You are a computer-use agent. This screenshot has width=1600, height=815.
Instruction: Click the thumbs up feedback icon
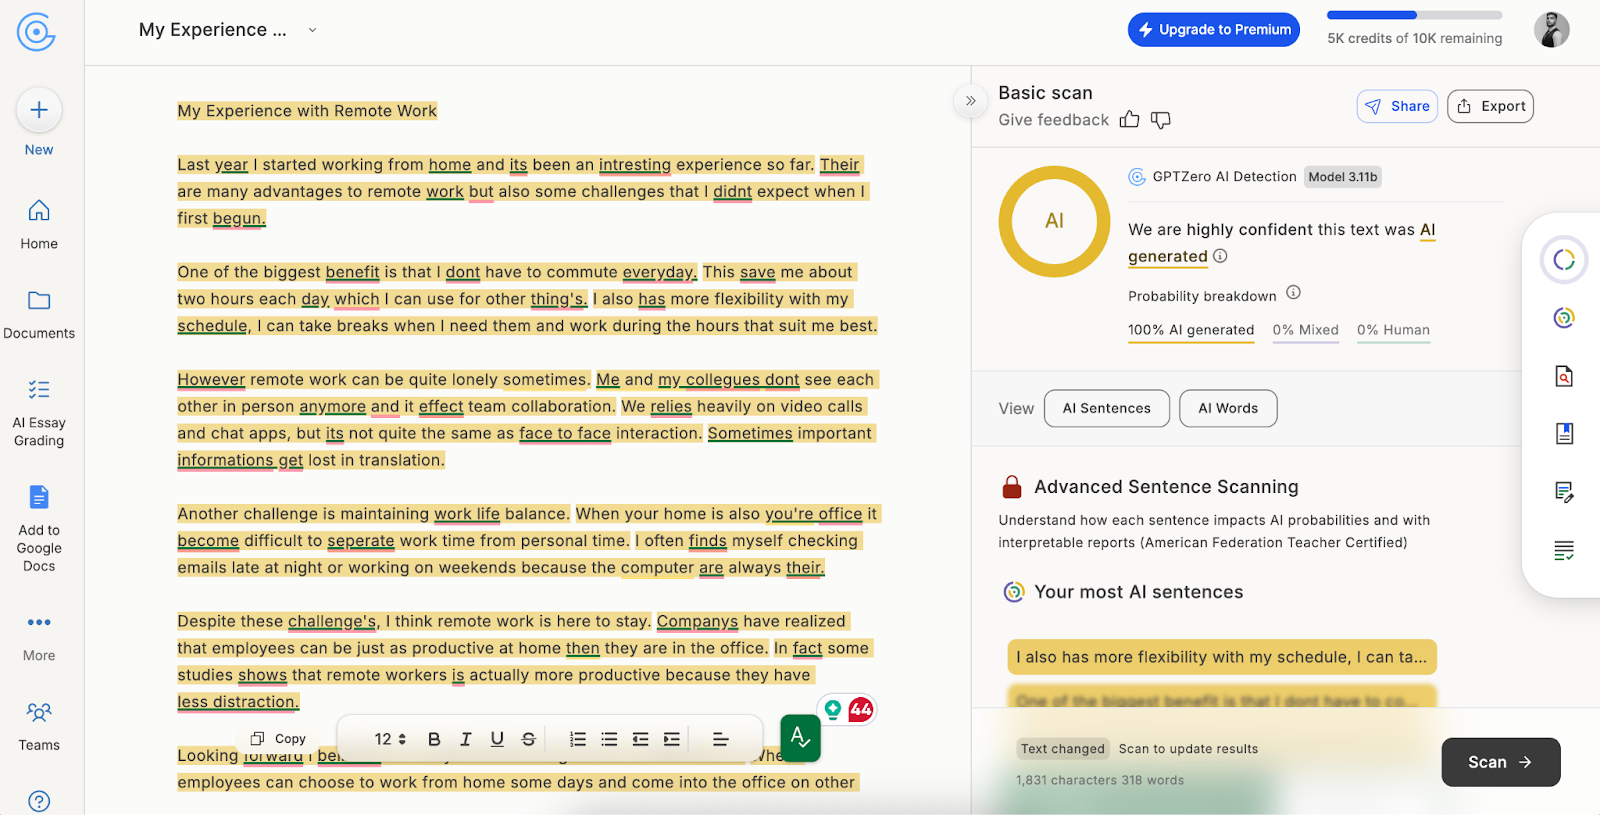(x=1129, y=120)
